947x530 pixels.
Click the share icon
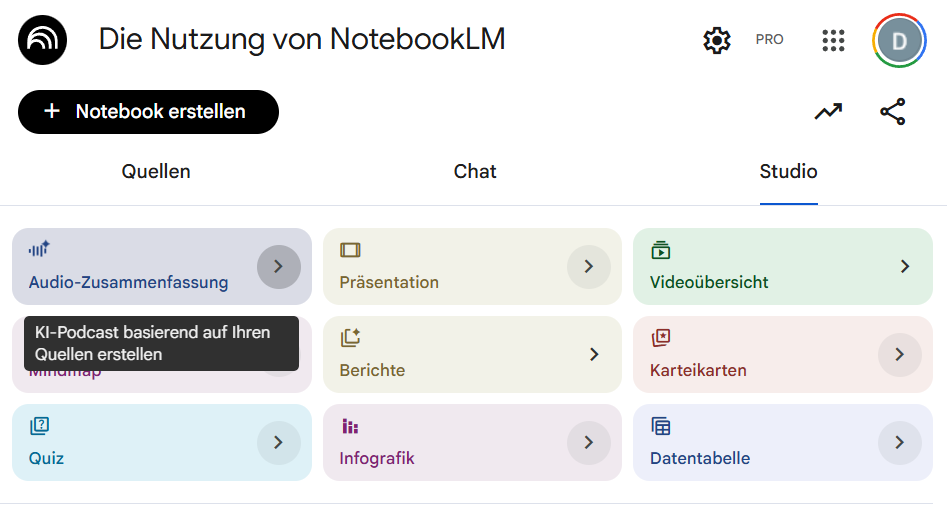coord(893,112)
